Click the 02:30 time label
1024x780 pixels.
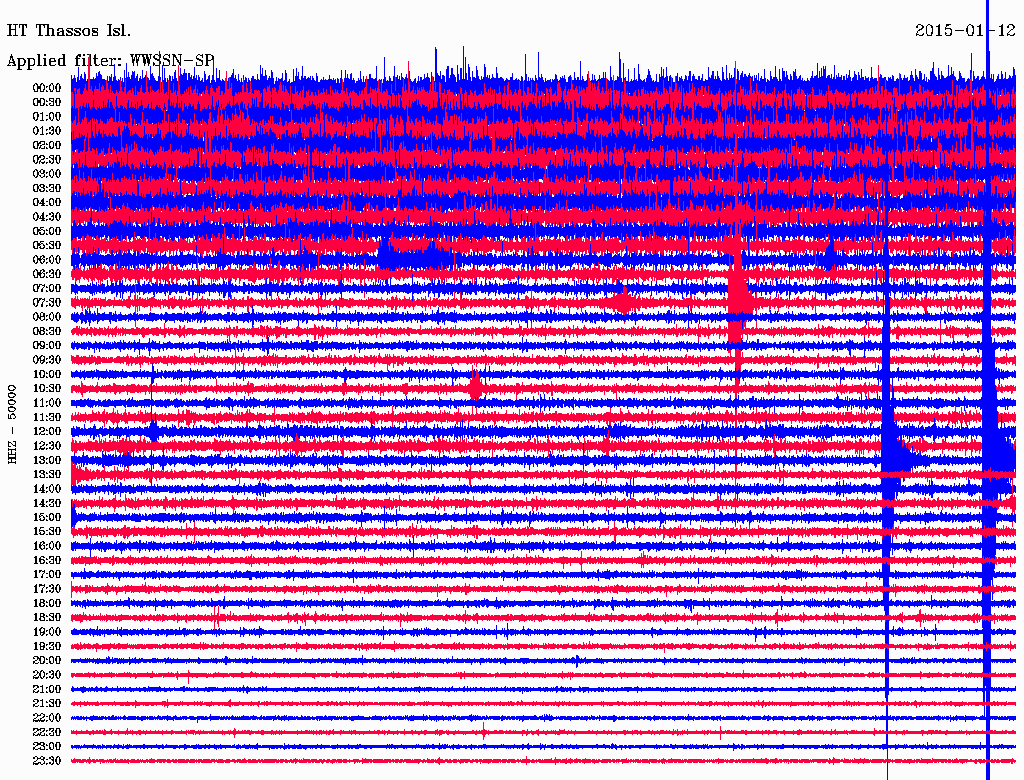[47, 160]
